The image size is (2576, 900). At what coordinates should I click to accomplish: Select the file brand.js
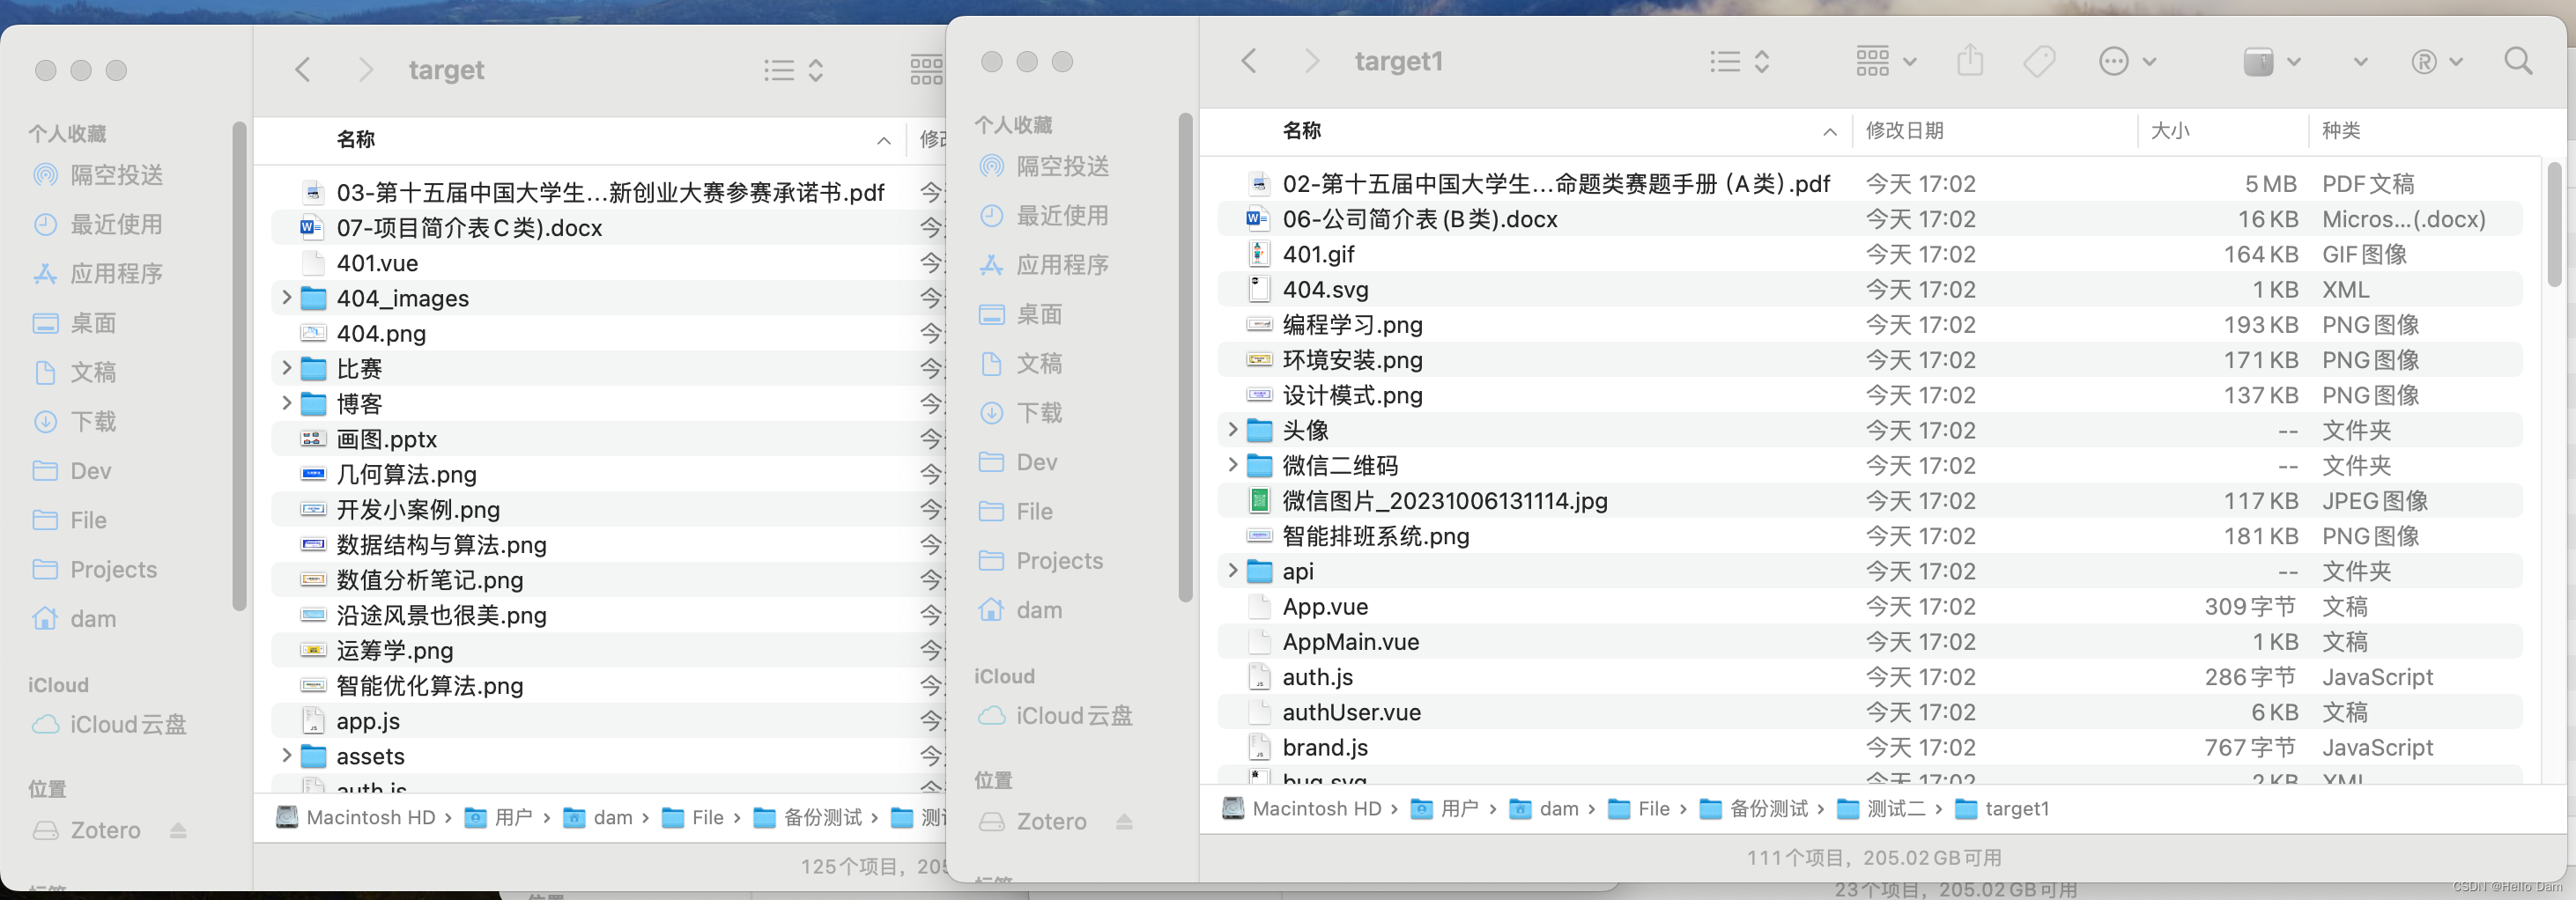(x=1869, y=747)
